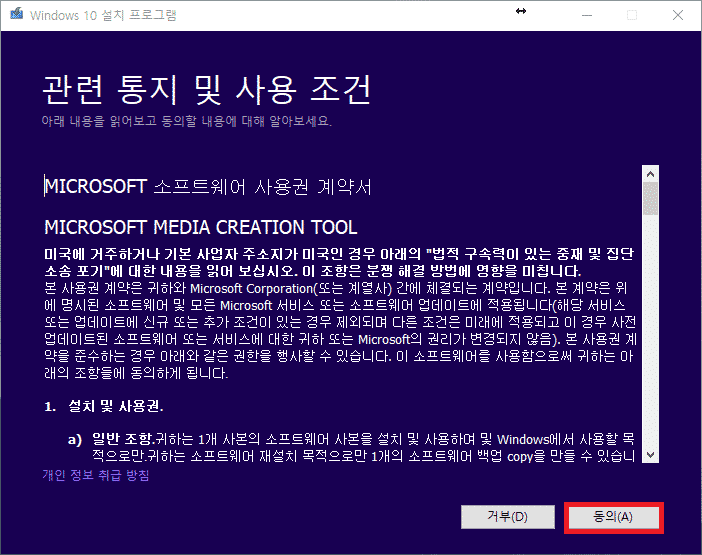Click the Windows 10 setup title bar icon
Image resolution: width=702 pixels, height=555 pixels.
click(17, 14)
